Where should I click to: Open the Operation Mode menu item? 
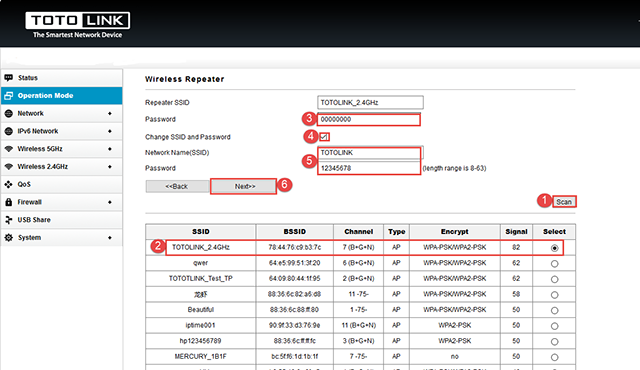61,95
